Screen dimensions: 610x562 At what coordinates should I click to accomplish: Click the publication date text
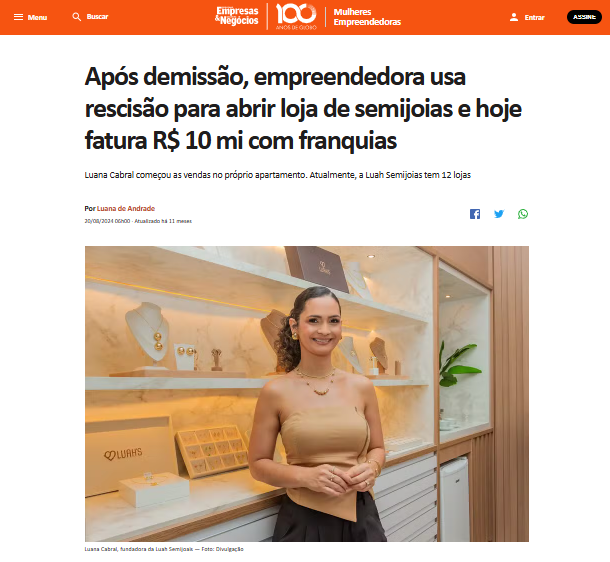pyautogui.click(x=107, y=221)
